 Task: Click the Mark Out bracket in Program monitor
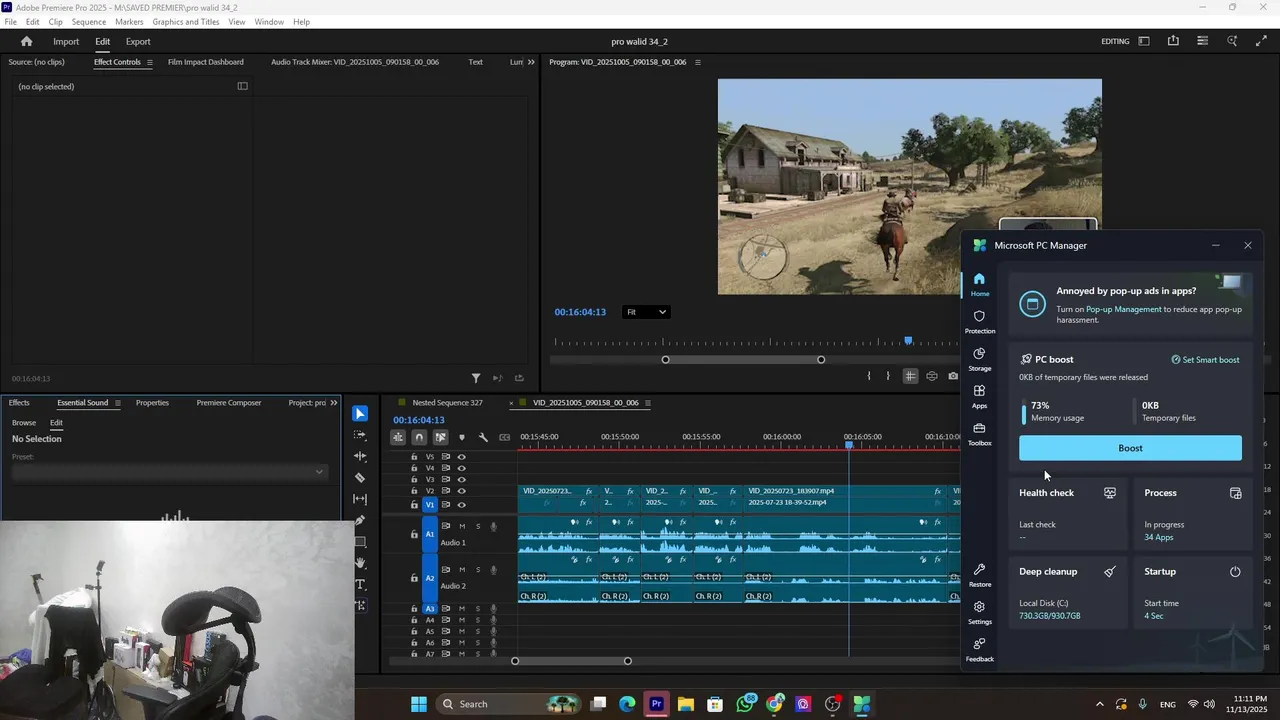click(888, 376)
